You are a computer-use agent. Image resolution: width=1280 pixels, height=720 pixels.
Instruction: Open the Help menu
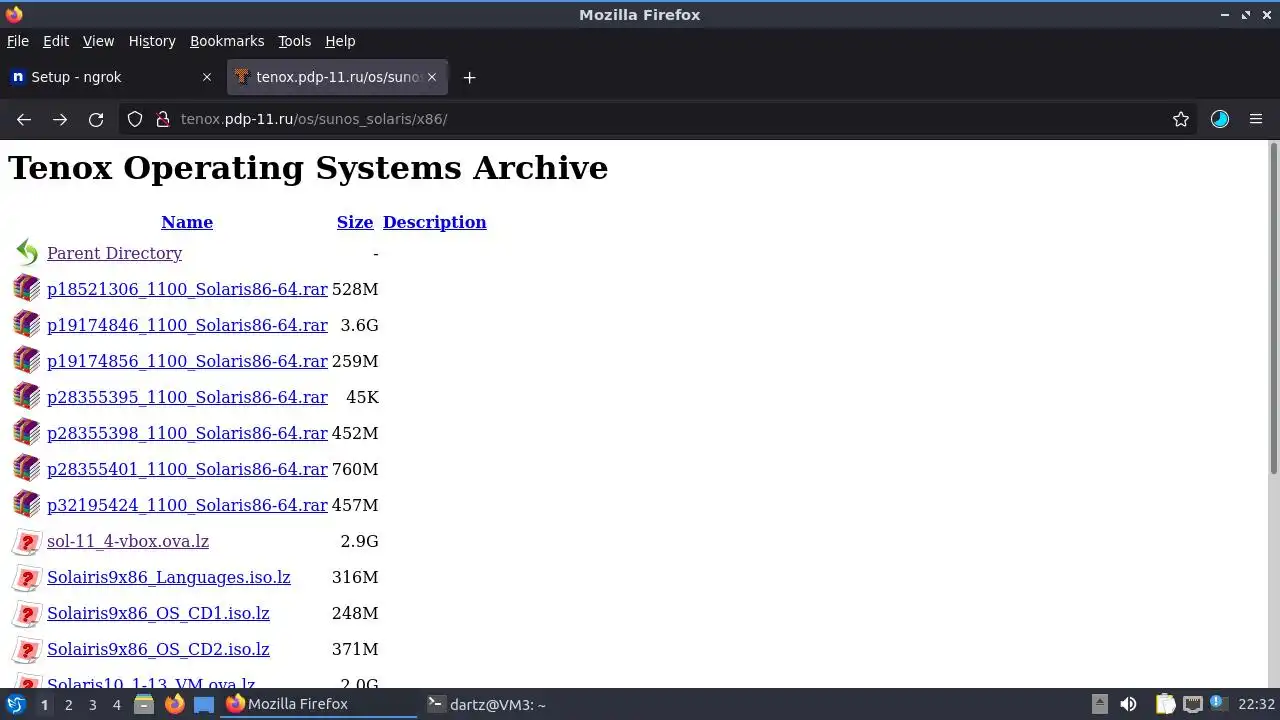[340, 41]
